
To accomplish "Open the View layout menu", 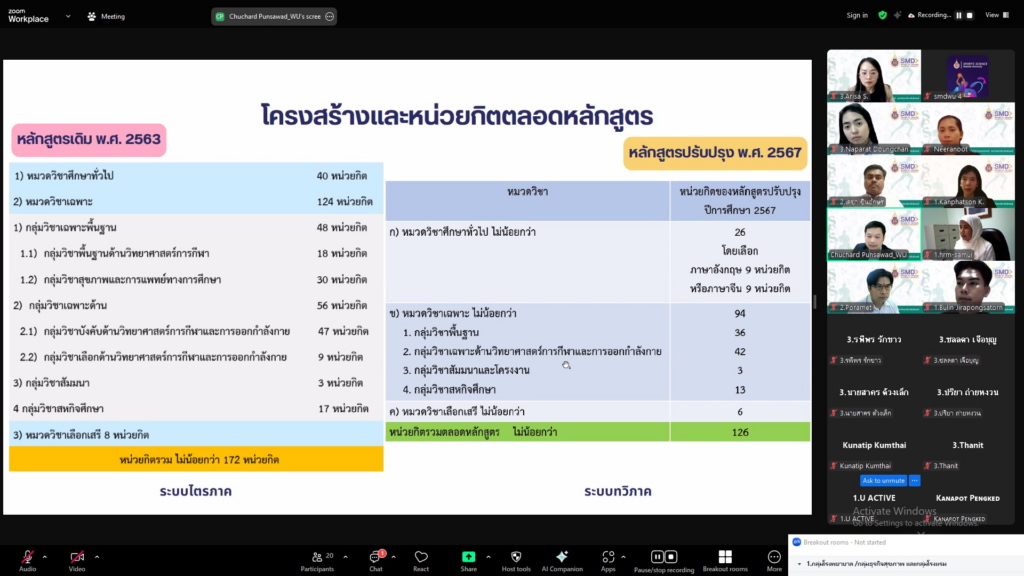I will click(997, 15).
